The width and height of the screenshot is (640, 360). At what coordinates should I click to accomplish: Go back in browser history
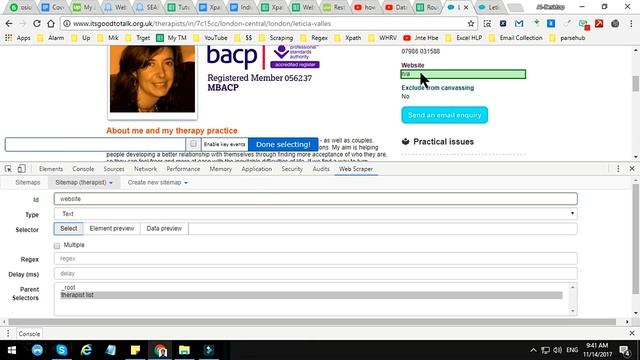coord(9,24)
